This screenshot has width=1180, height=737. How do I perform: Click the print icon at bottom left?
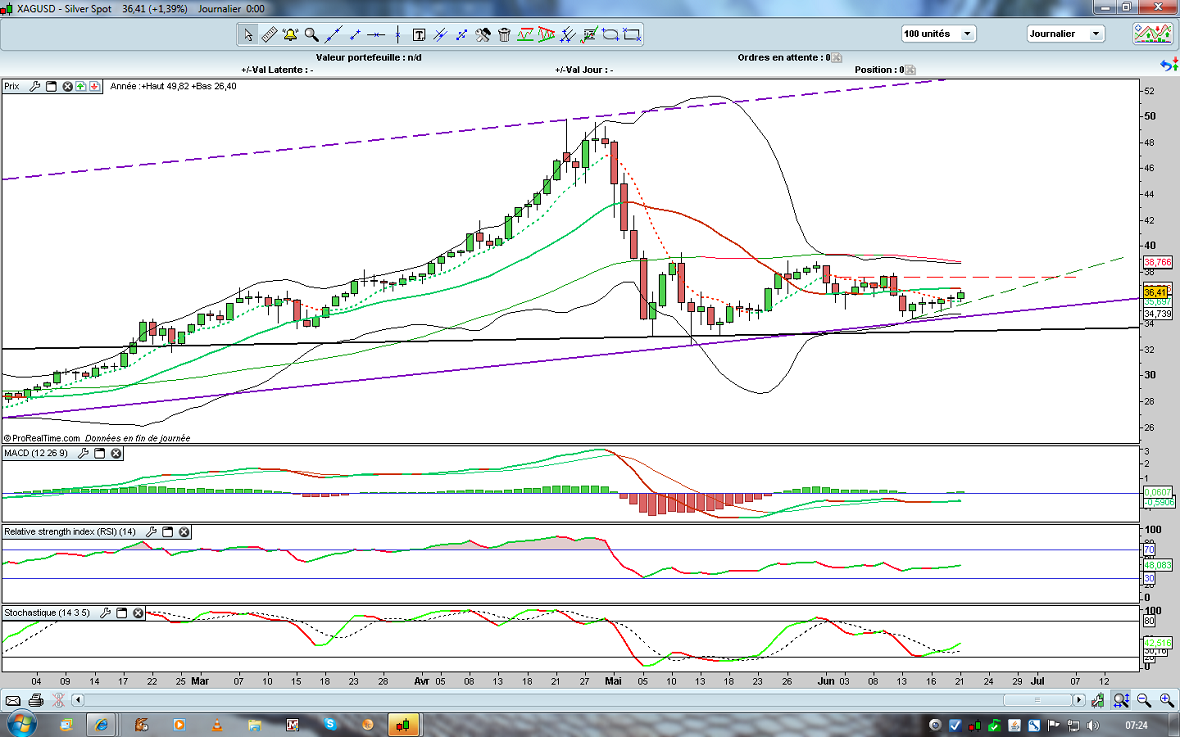[x=36, y=700]
